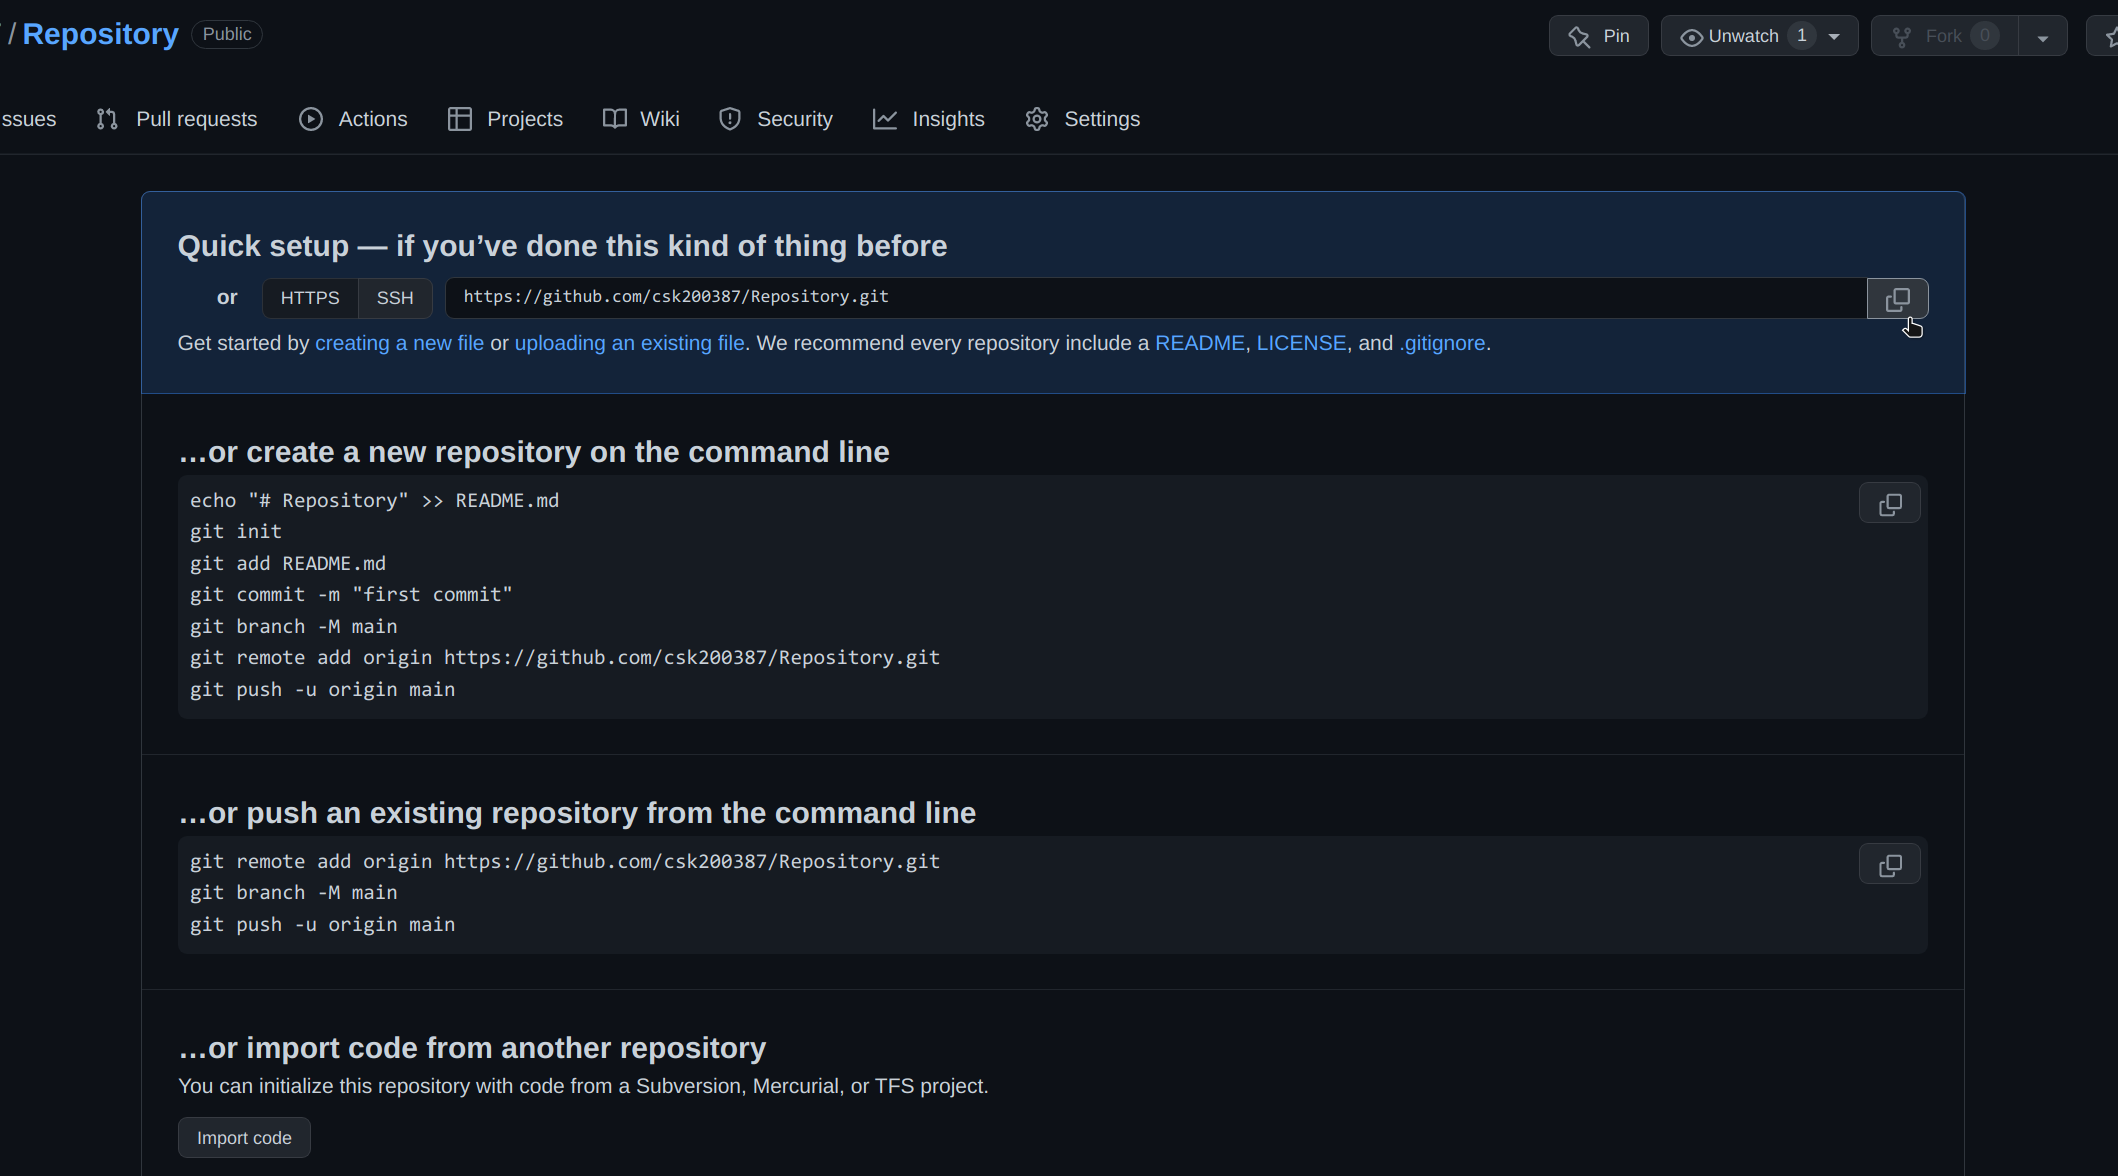Click the Fork branch icon
Viewport: 2118px width, 1176px height.
click(x=1901, y=37)
